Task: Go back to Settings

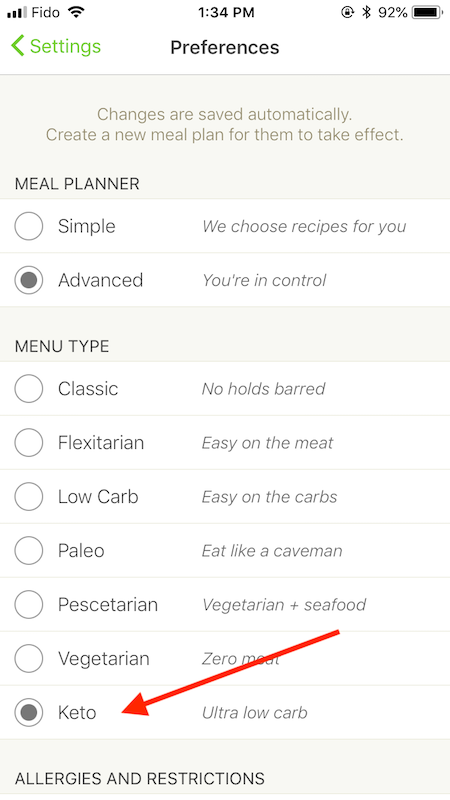Action: [x=56, y=46]
